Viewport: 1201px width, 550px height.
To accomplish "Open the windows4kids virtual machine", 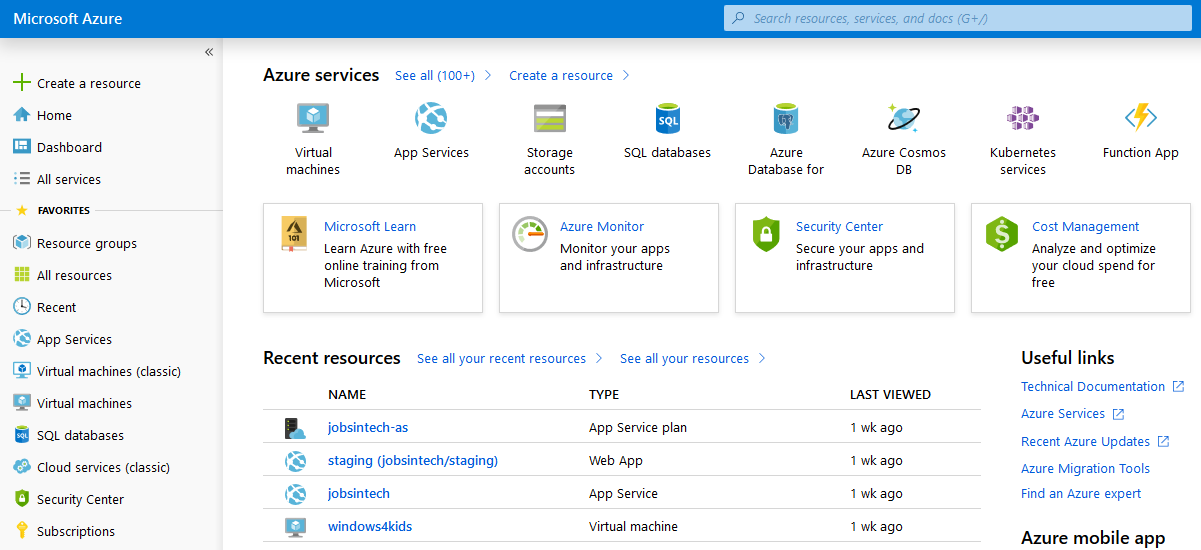I will pos(370,526).
